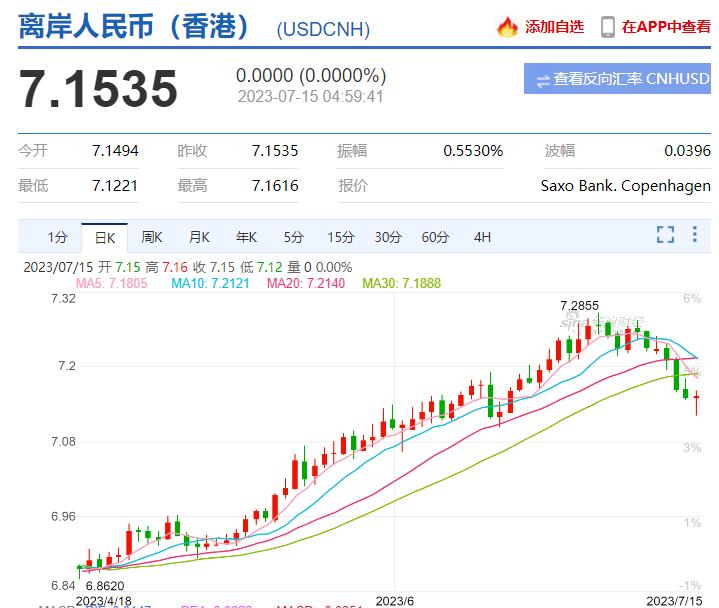719x608 pixels.
Task: Click the 7.08 price axis label
Action: (63, 442)
